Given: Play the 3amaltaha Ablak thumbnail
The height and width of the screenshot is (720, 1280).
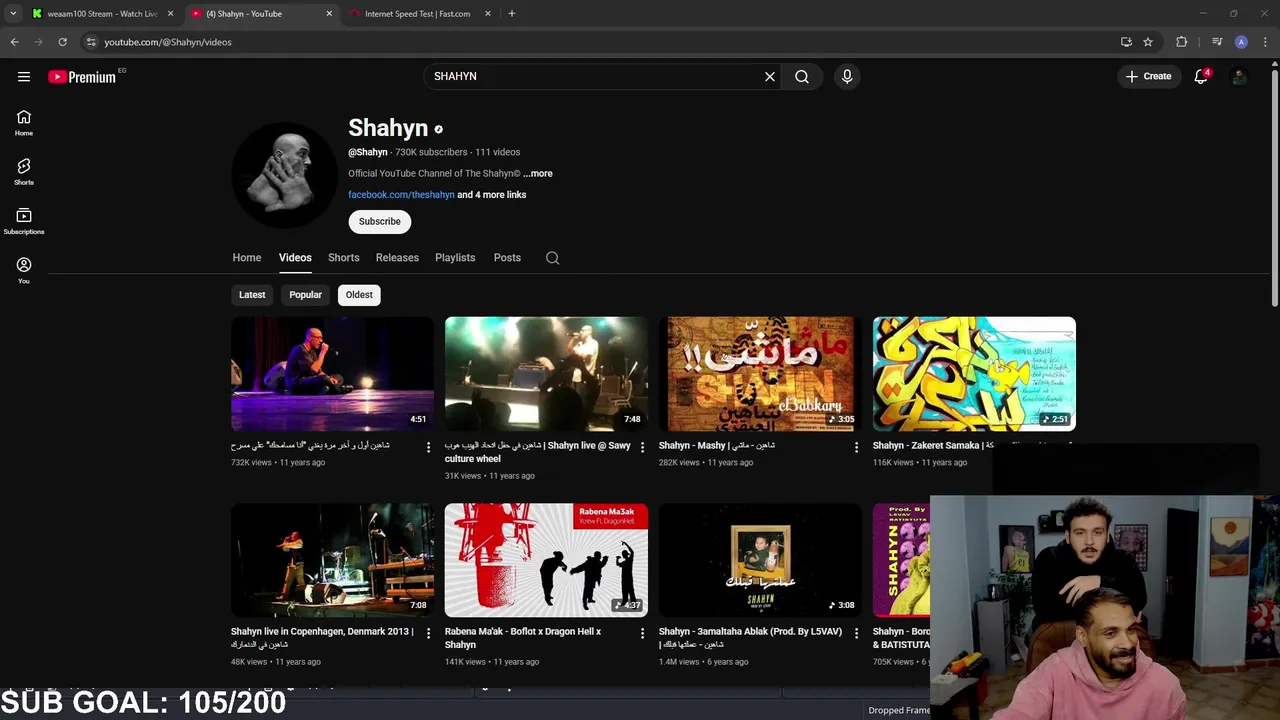Looking at the screenshot, I should 760,560.
